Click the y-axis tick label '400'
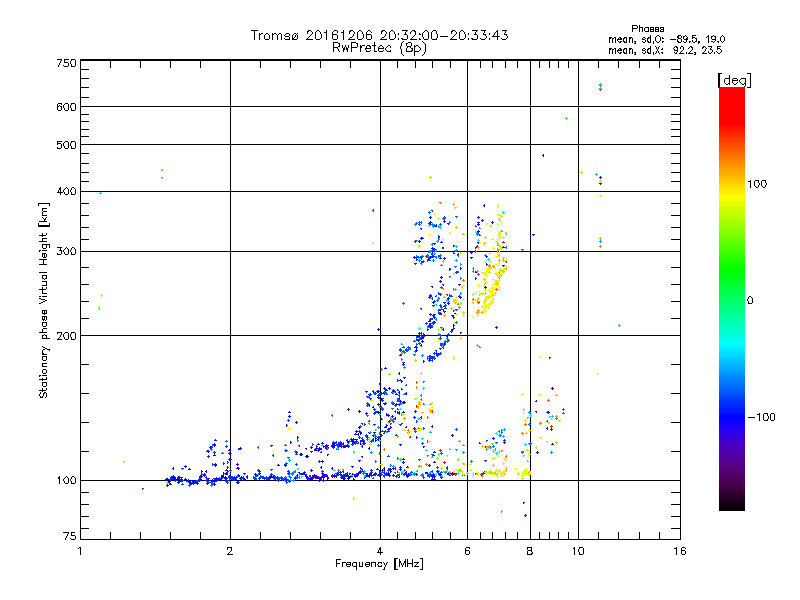The image size is (800, 600). point(66,191)
